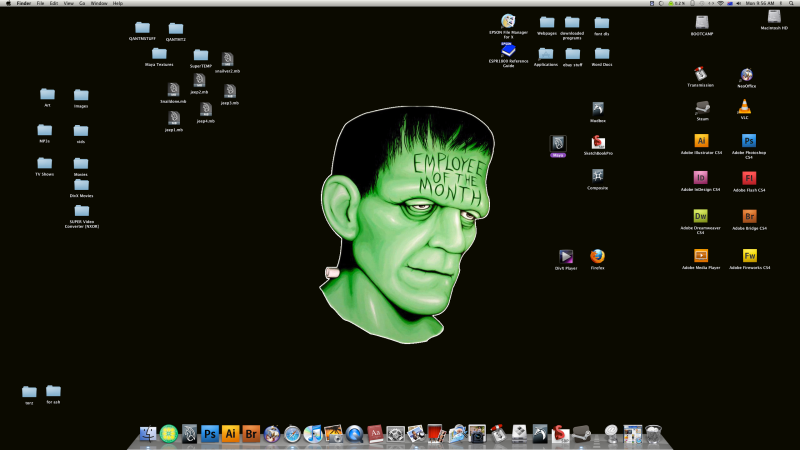The height and width of the screenshot is (450, 800).
Task: Click Illustrator icon in the Dock
Action: click(x=230, y=434)
